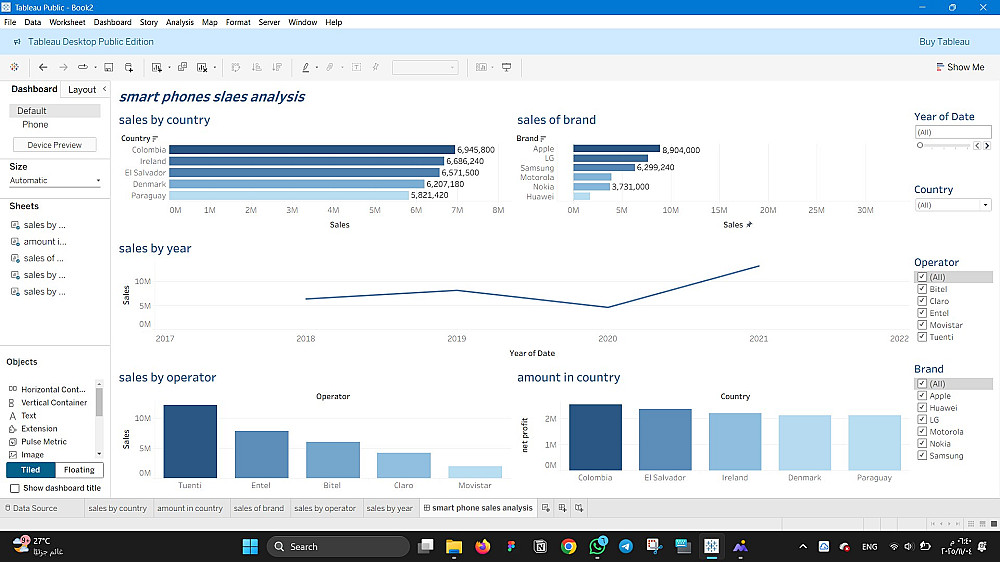Collapse the side pane chevron

[105, 89]
